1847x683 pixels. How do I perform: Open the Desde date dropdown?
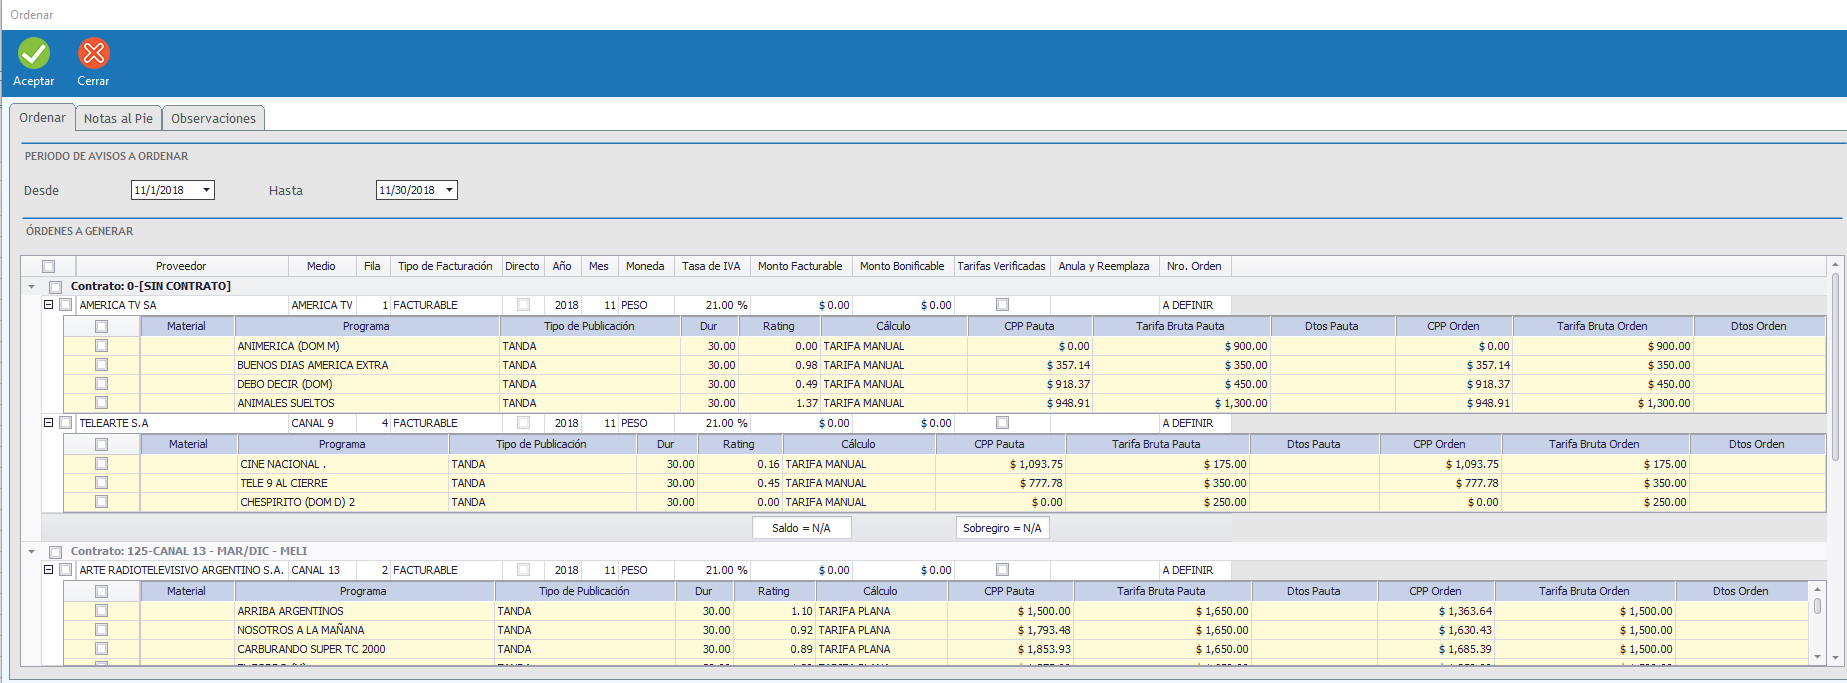click(x=206, y=190)
